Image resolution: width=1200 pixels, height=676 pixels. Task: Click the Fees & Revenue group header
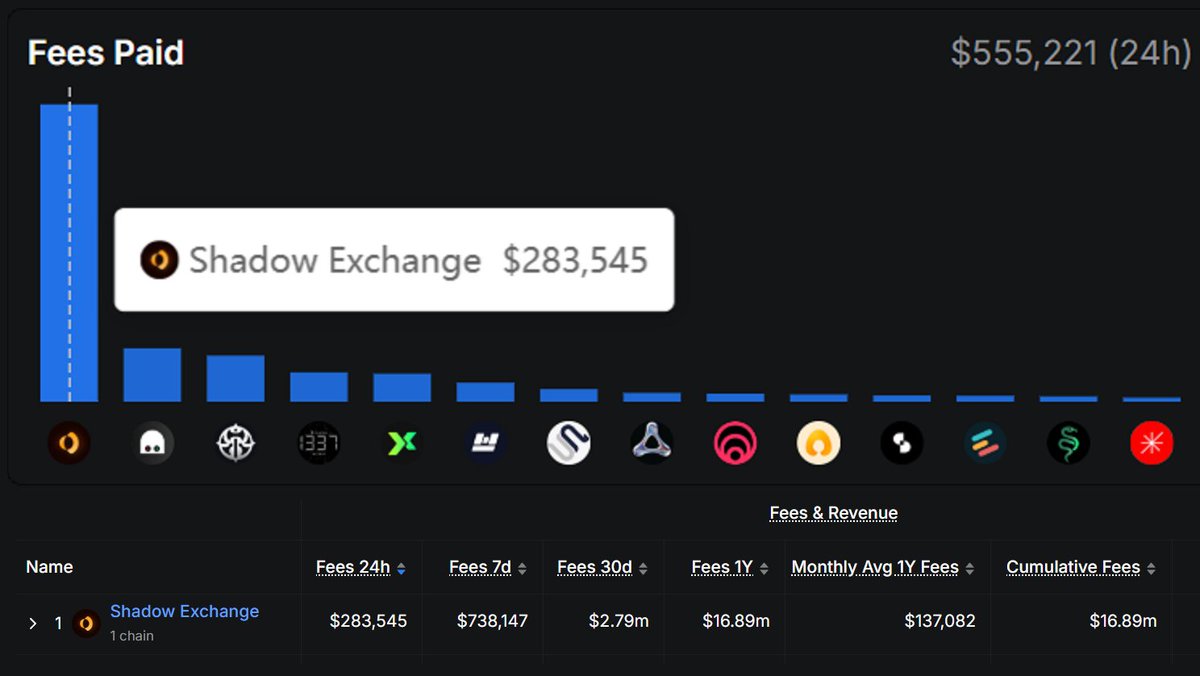click(834, 513)
